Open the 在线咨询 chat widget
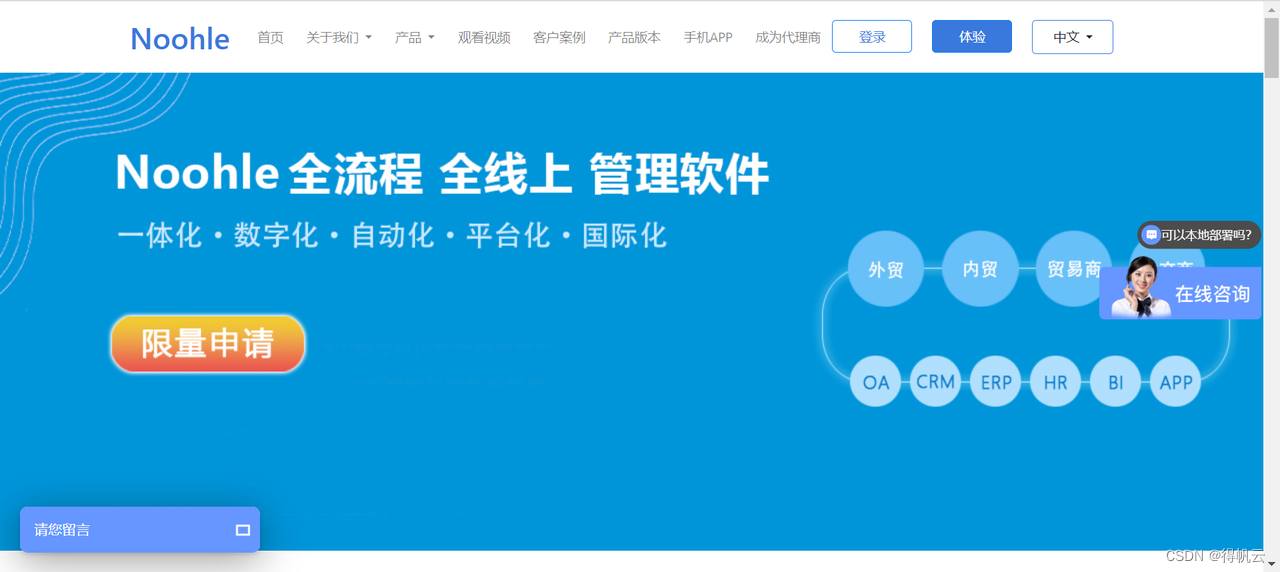This screenshot has height=572, width=1280. tap(1180, 293)
